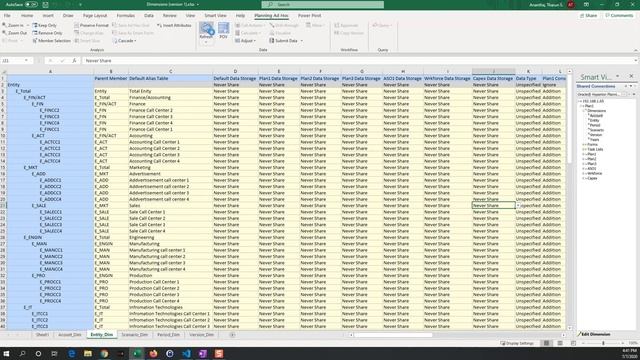Select the E_Total cell in column A

[x=51, y=91]
